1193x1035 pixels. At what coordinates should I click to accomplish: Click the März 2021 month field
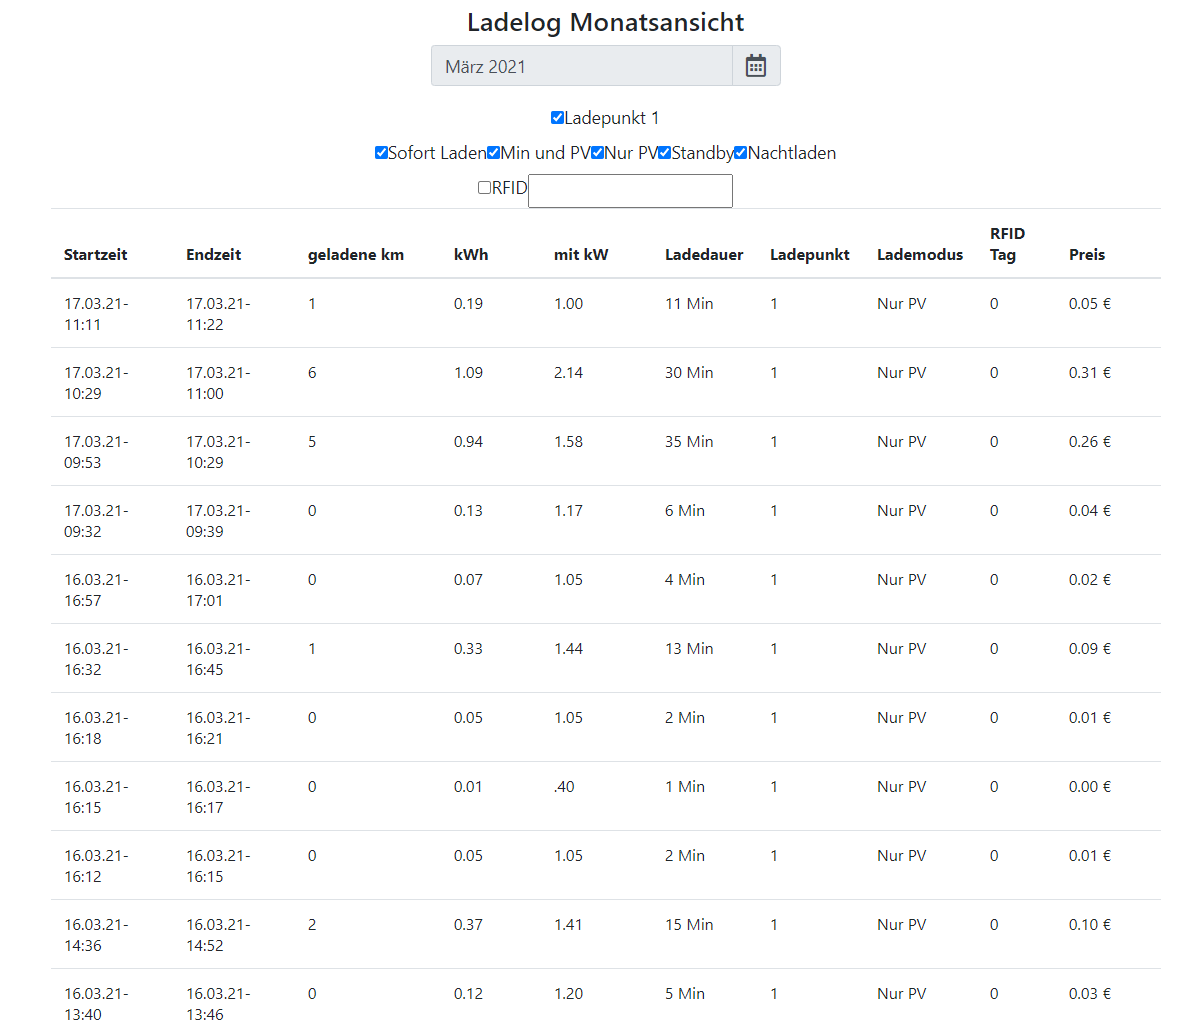582,66
